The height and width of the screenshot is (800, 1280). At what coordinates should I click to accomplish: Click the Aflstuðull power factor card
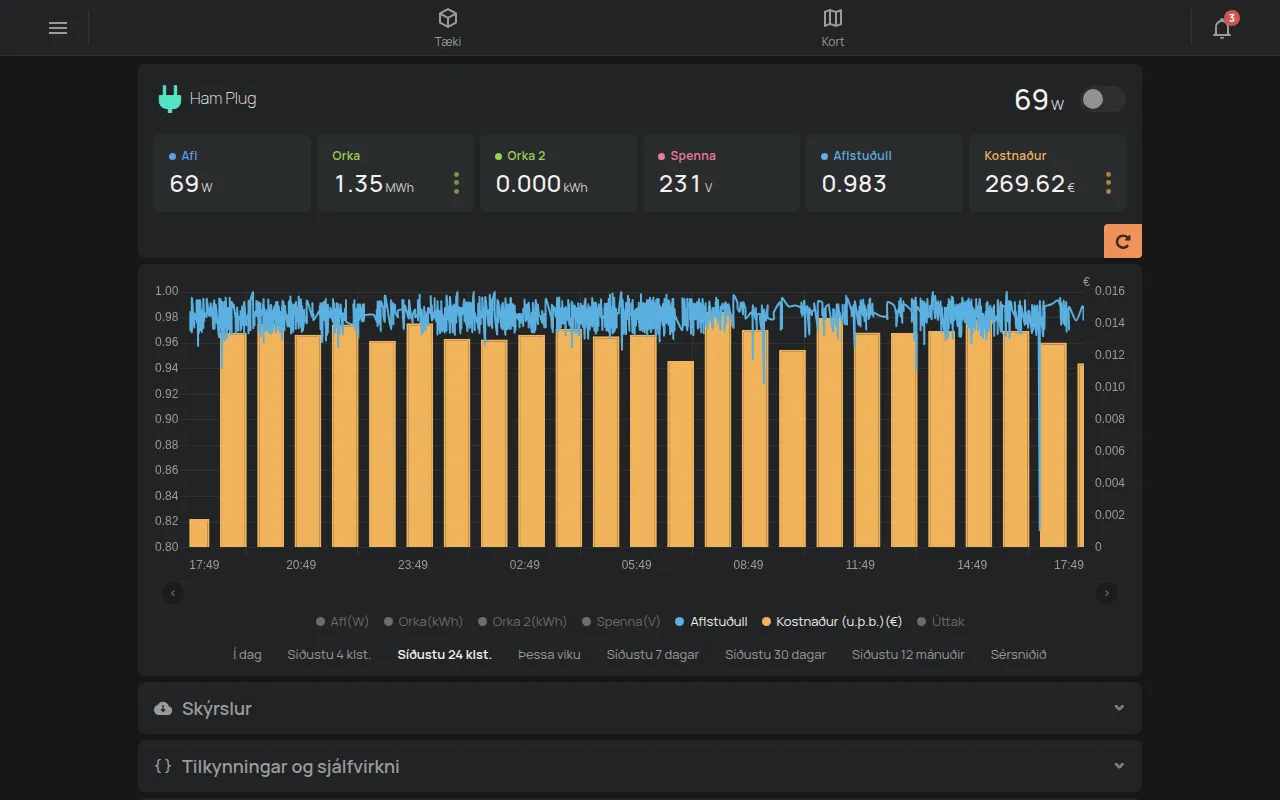884,173
